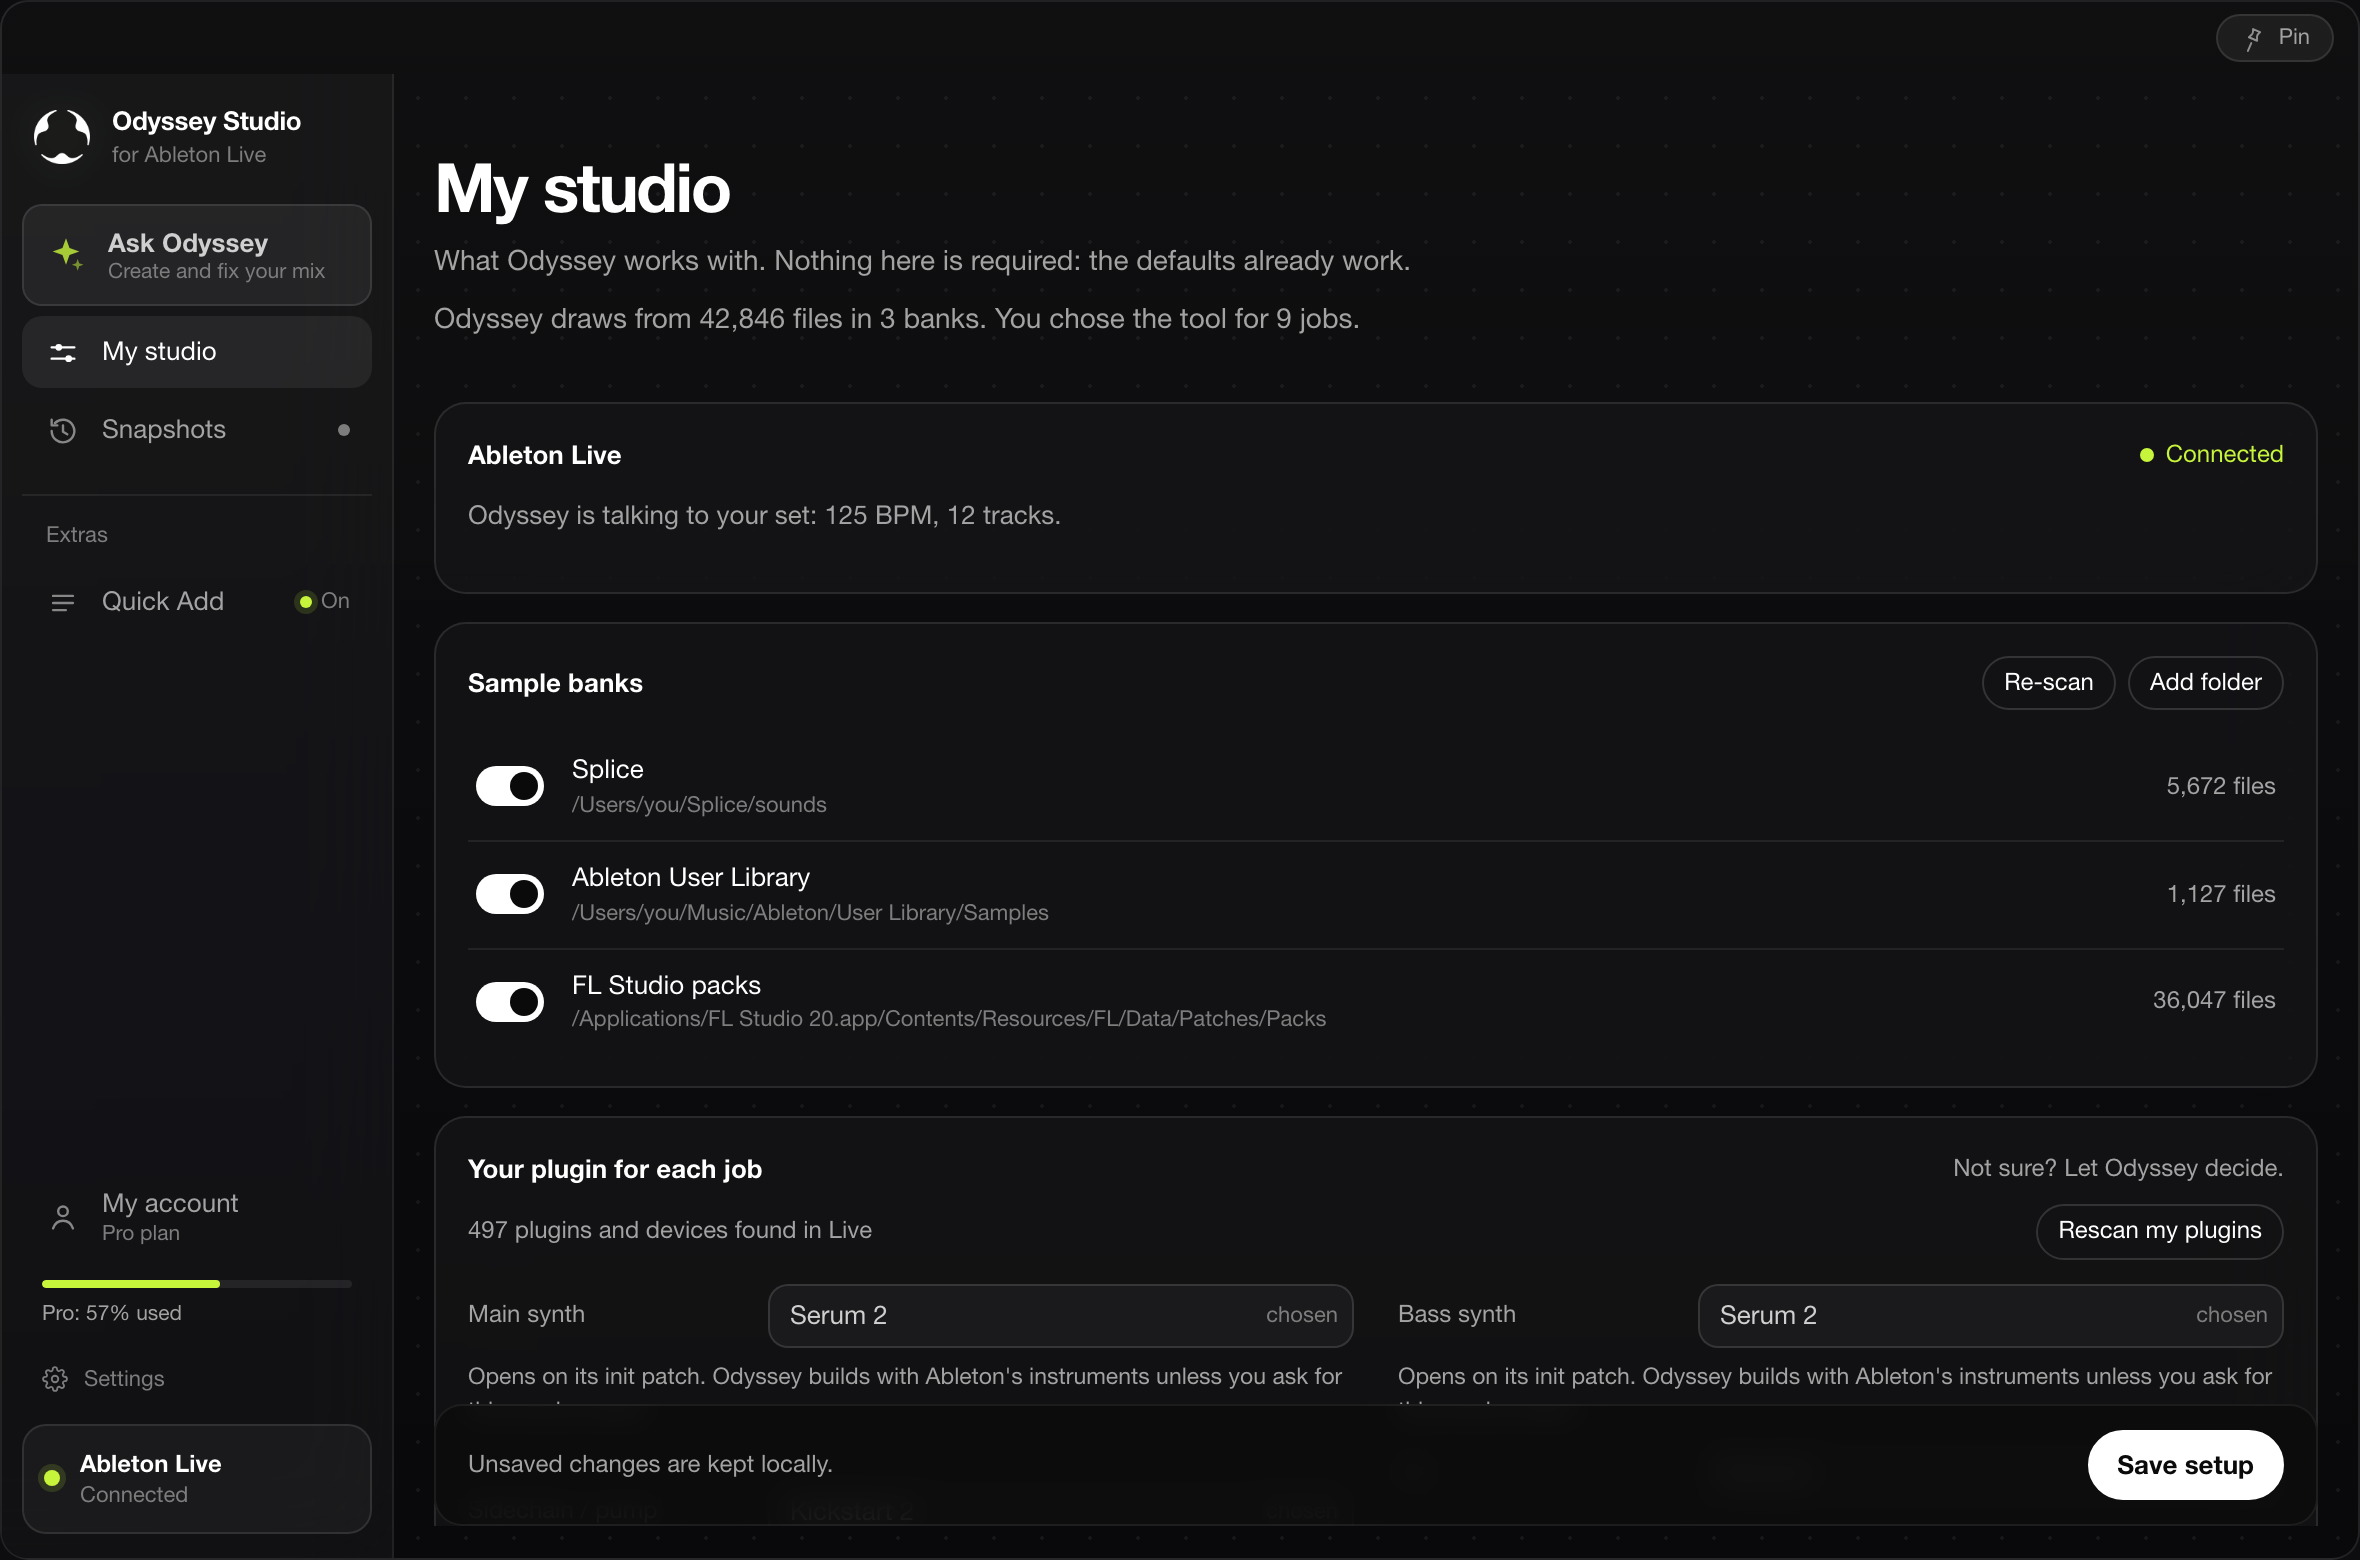Viewport: 2360px width, 1560px height.
Task: Toggle the Splice sample bank off
Action: 510,786
